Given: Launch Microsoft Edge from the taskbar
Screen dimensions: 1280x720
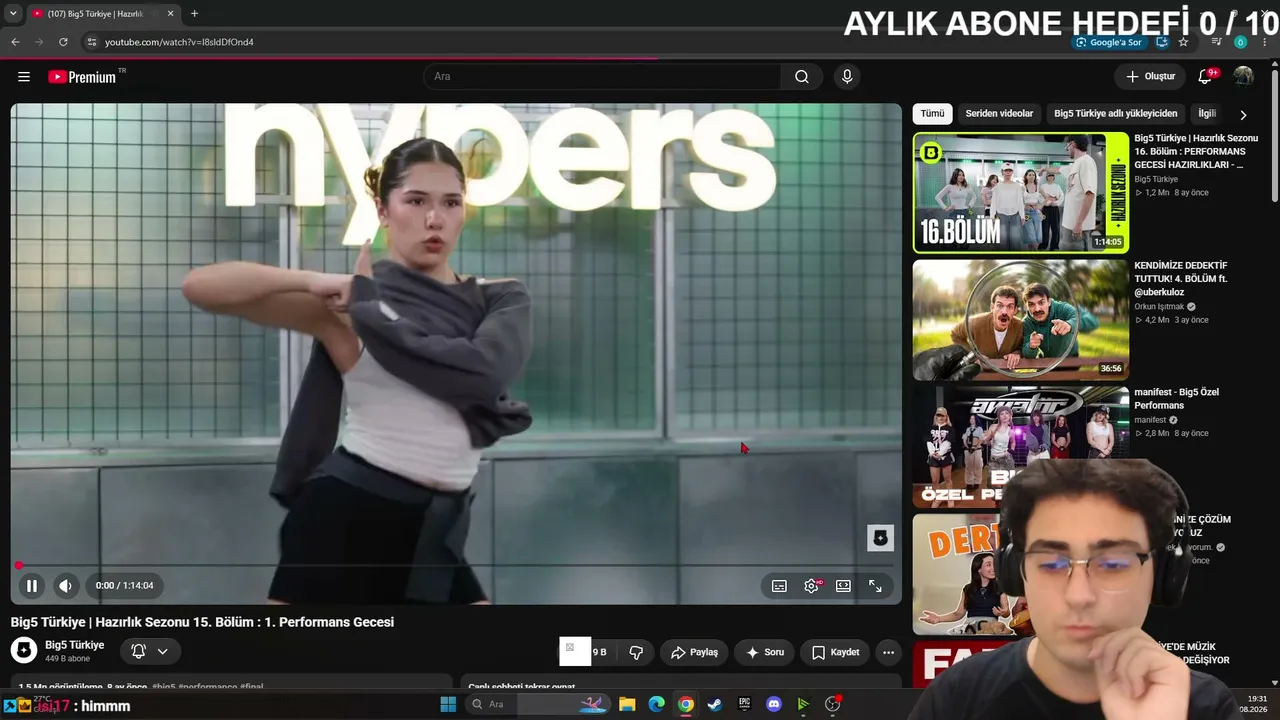Looking at the screenshot, I should coord(656,705).
